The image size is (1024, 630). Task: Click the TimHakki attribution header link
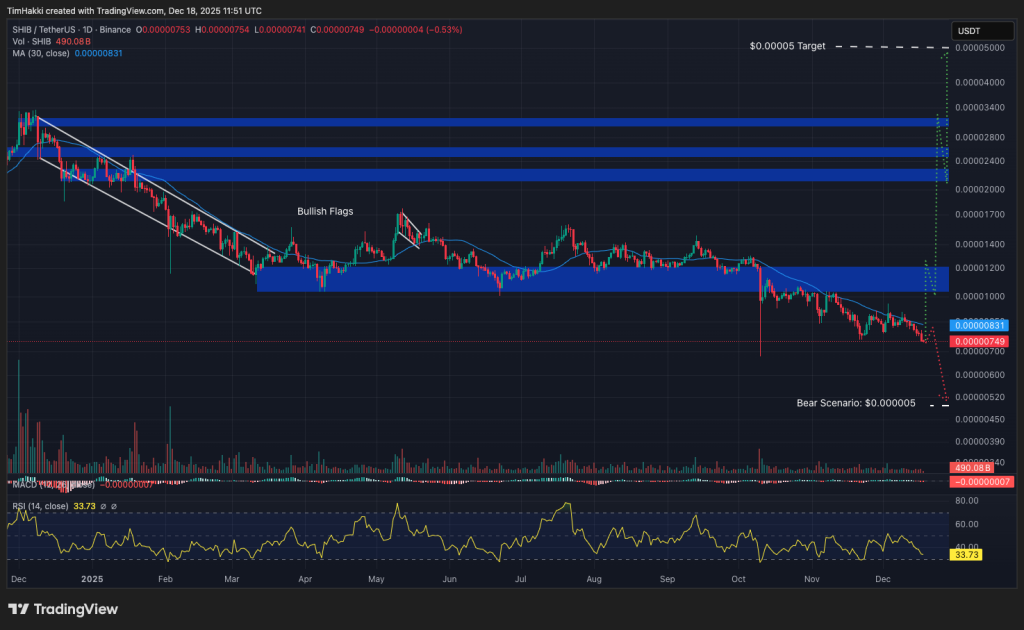click(x=130, y=10)
